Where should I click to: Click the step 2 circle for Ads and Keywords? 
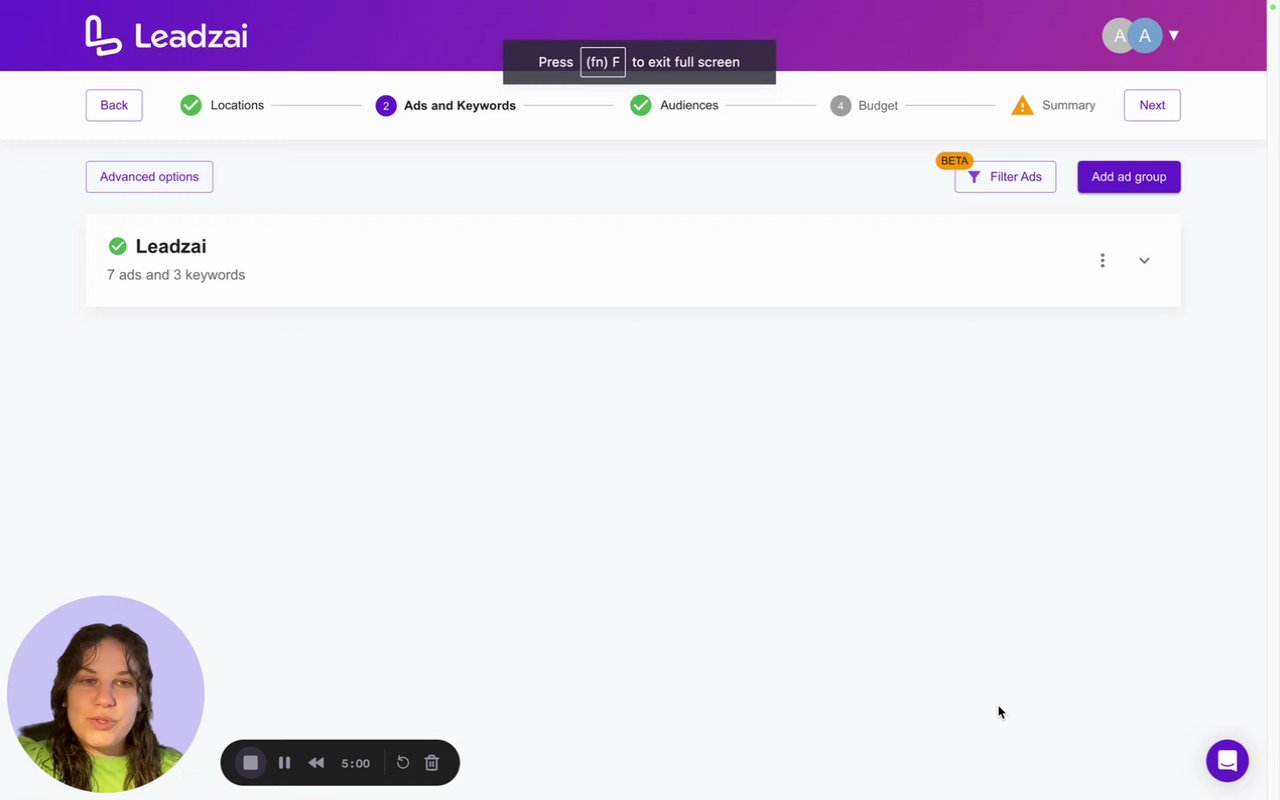[x=386, y=106]
